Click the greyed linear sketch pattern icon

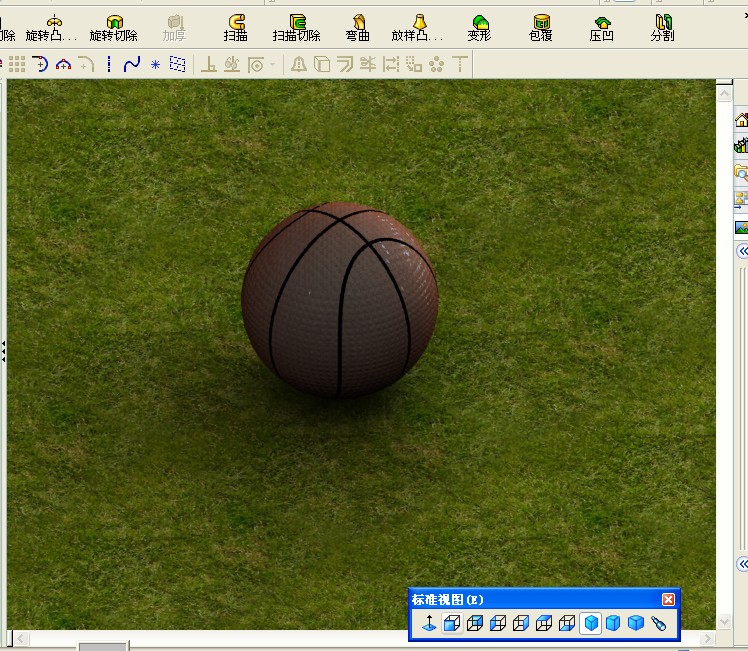coord(414,64)
